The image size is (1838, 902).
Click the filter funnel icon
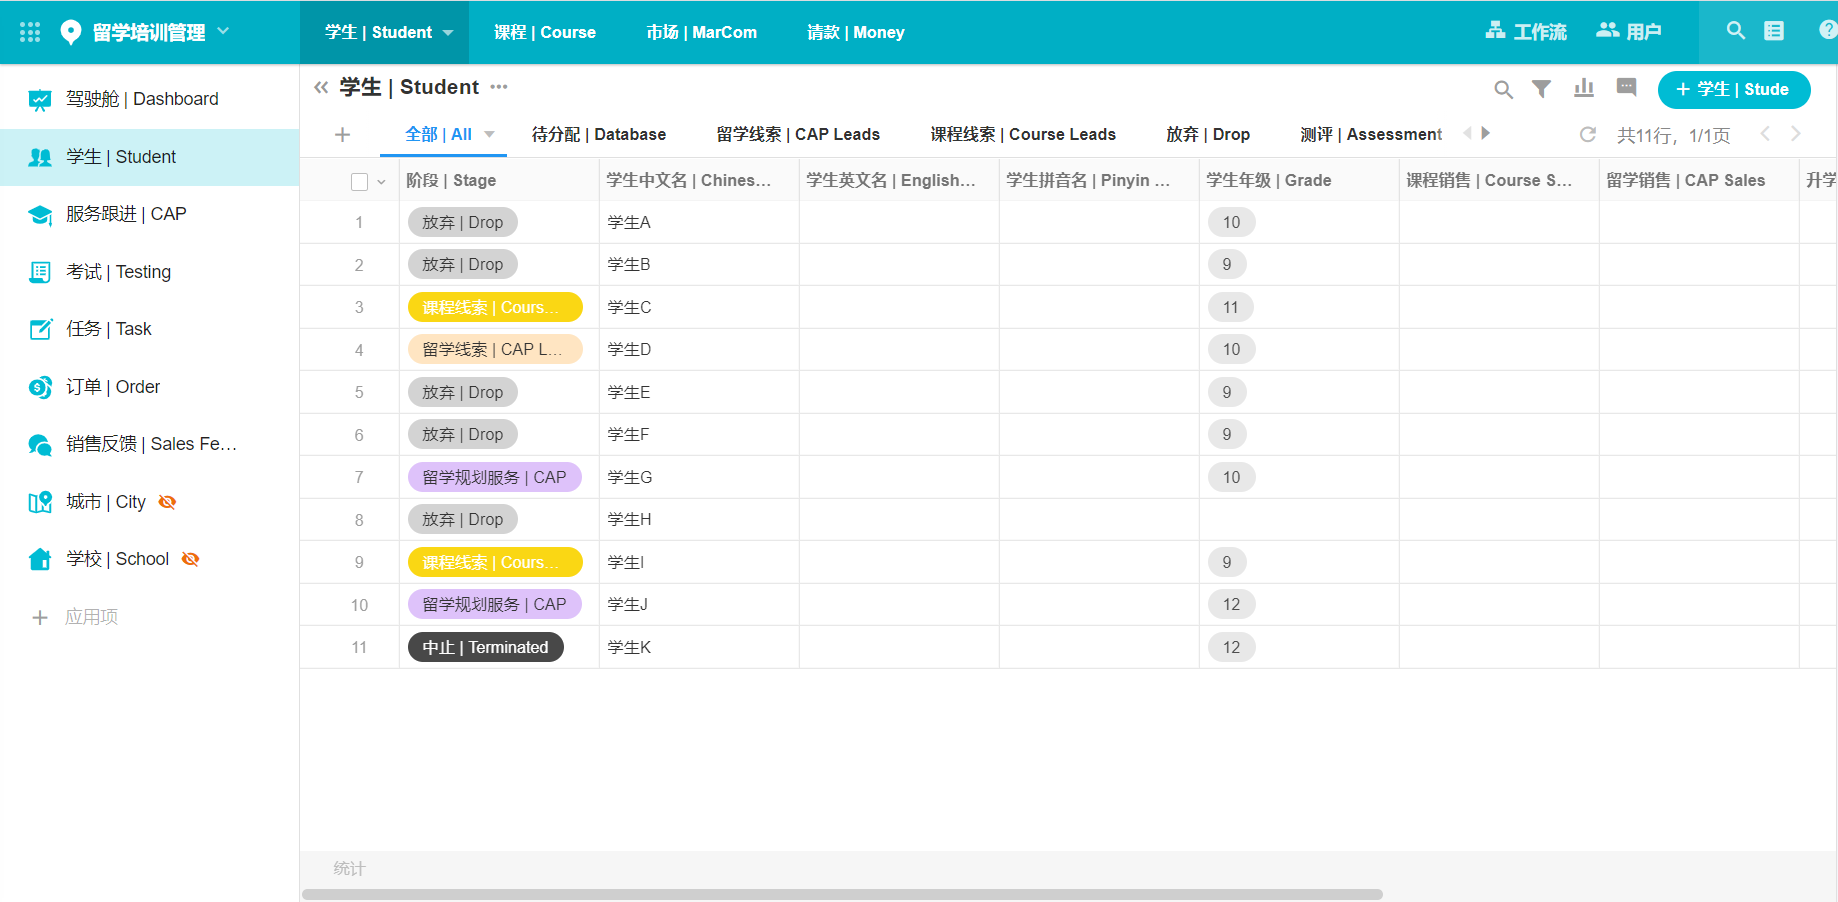(x=1542, y=89)
